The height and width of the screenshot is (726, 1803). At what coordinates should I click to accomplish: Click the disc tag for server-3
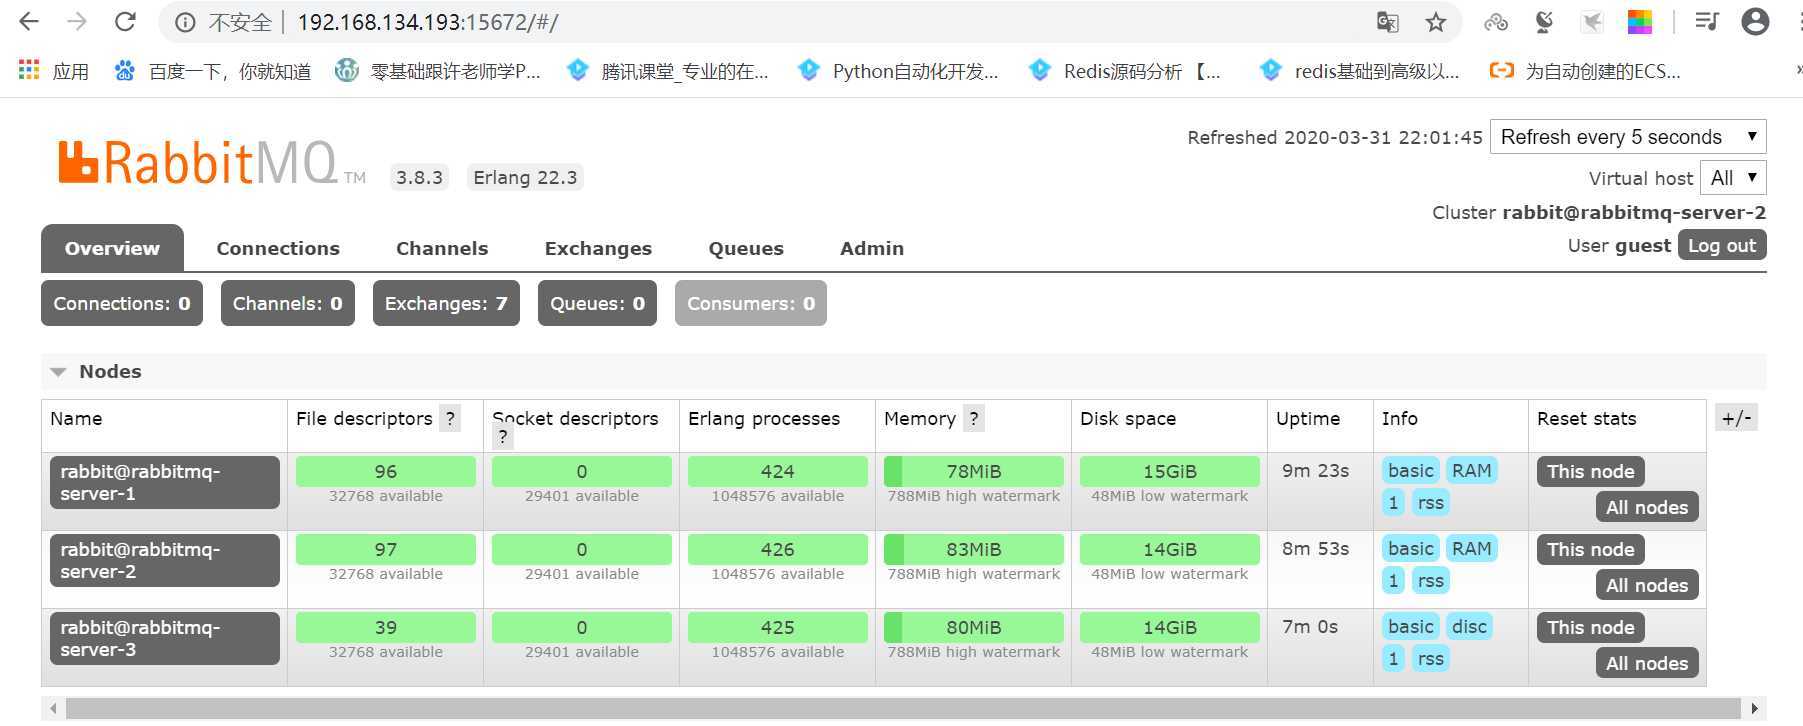pyautogui.click(x=1469, y=626)
